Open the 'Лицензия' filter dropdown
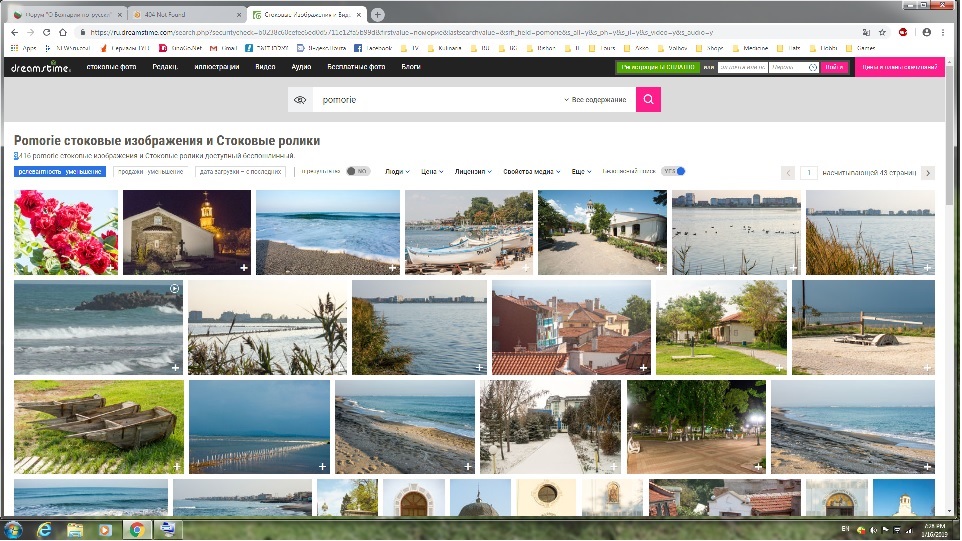The image size is (962, 541). [474, 172]
